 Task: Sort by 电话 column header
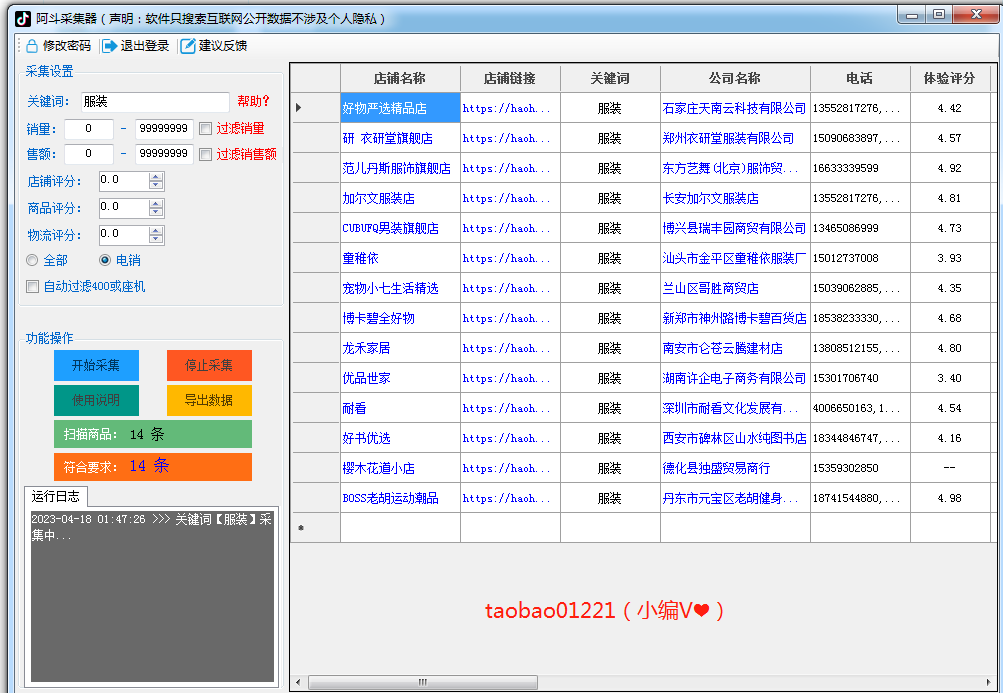[860, 79]
